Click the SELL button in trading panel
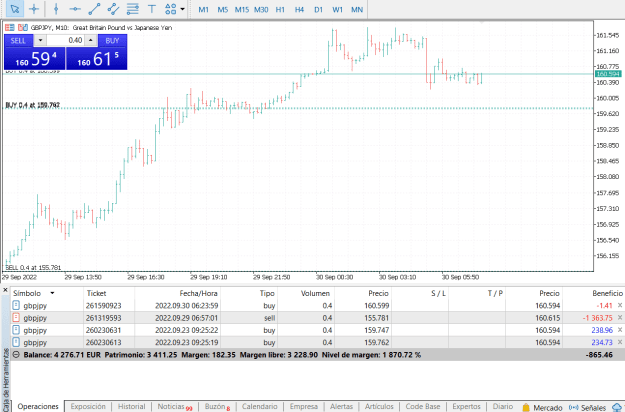The width and height of the screenshot is (625, 412). pyautogui.click(x=18, y=41)
